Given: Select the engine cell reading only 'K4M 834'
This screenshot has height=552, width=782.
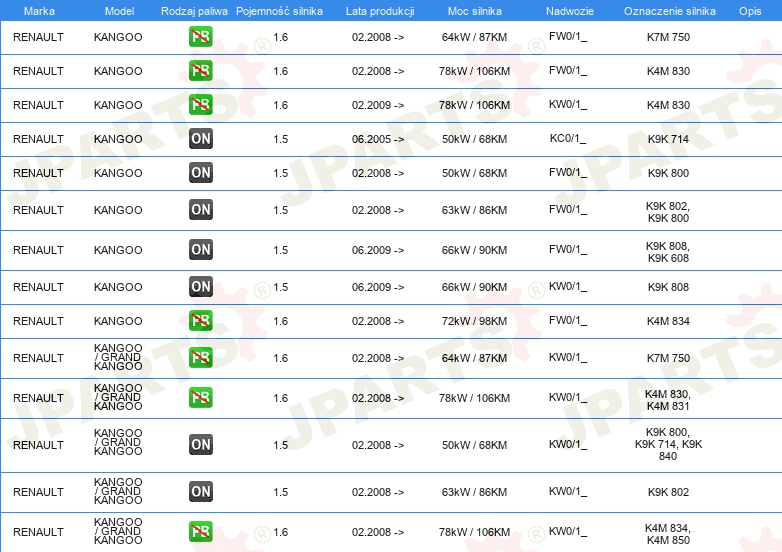Looking at the screenshot, I should tap(668, 321).
